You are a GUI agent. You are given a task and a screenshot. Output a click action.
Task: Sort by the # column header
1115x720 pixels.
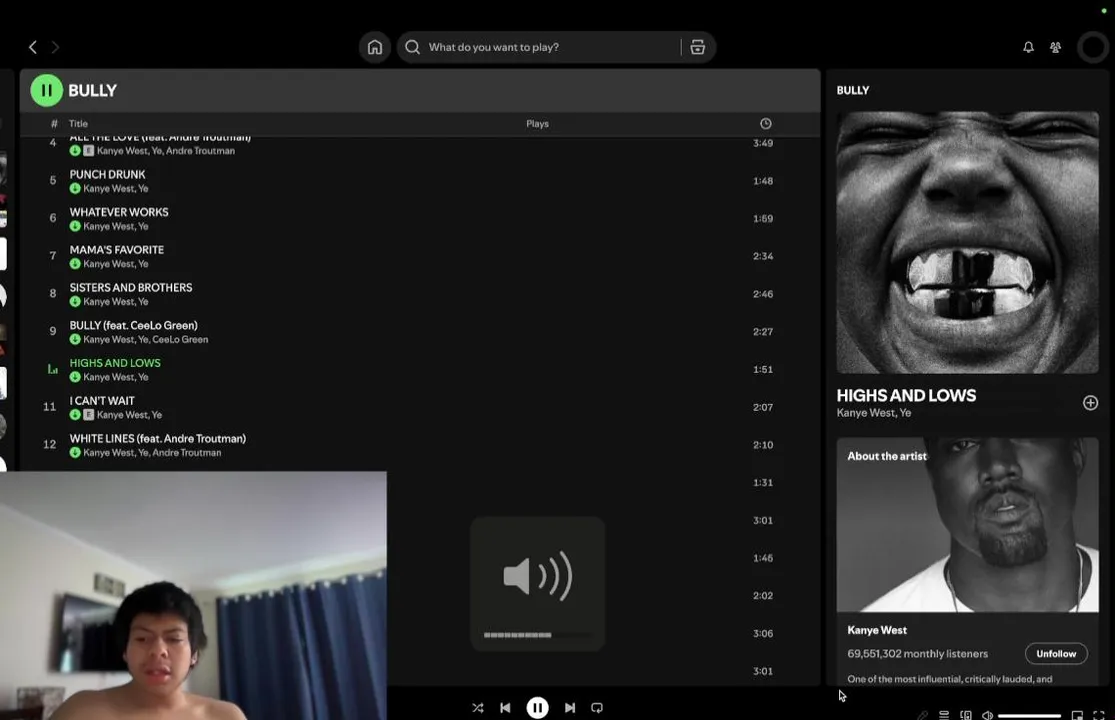click(x=54, y=124)
